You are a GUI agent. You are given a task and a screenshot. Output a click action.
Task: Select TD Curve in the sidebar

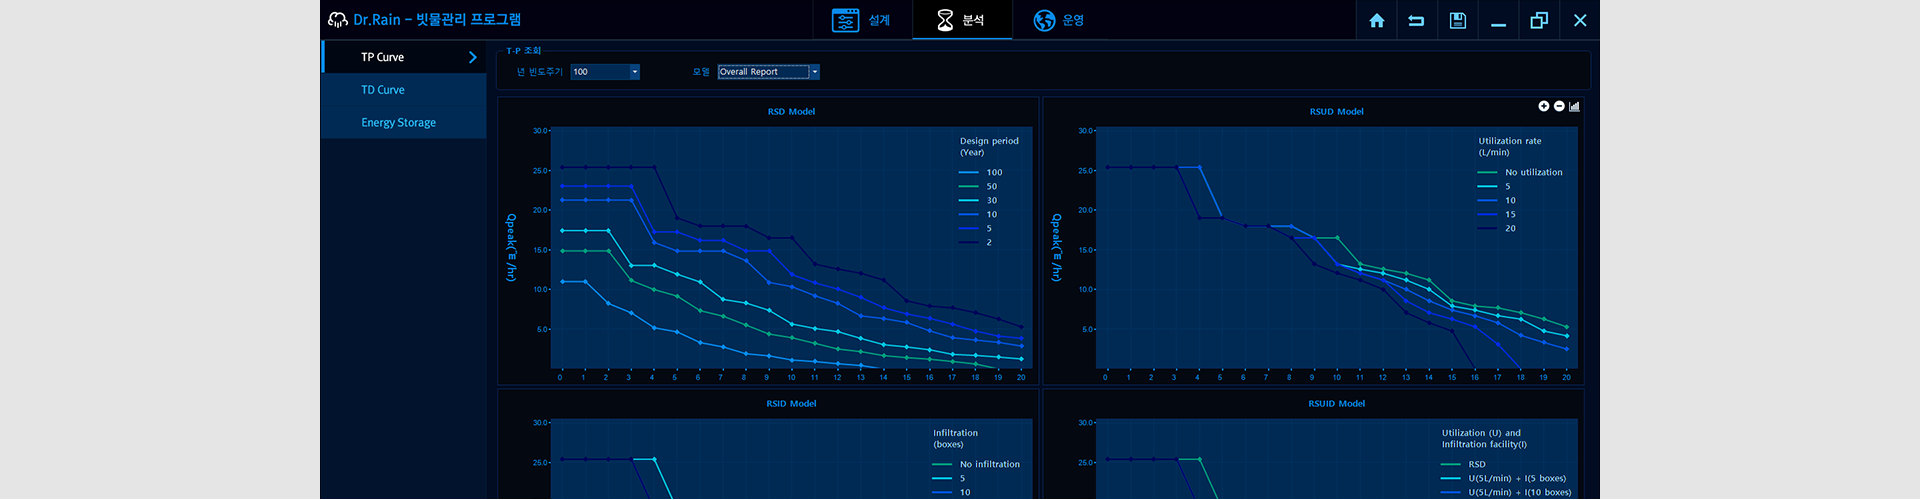[404, 90]
